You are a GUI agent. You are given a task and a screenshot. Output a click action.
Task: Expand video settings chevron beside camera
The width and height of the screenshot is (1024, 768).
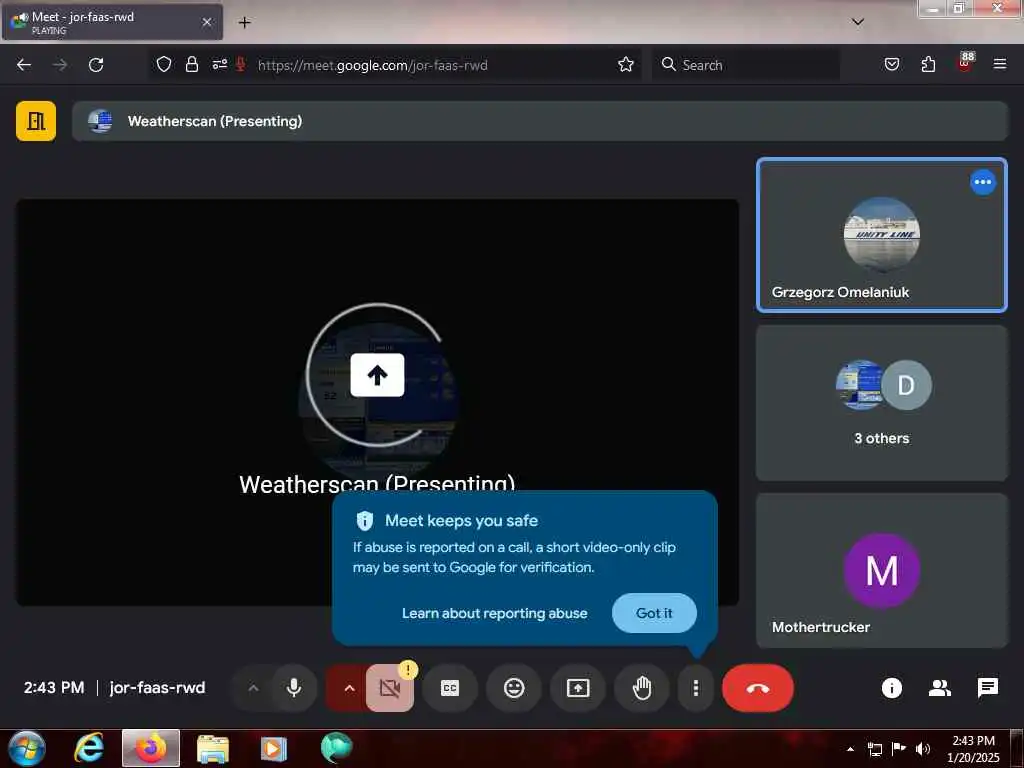(x=349, y=688)
